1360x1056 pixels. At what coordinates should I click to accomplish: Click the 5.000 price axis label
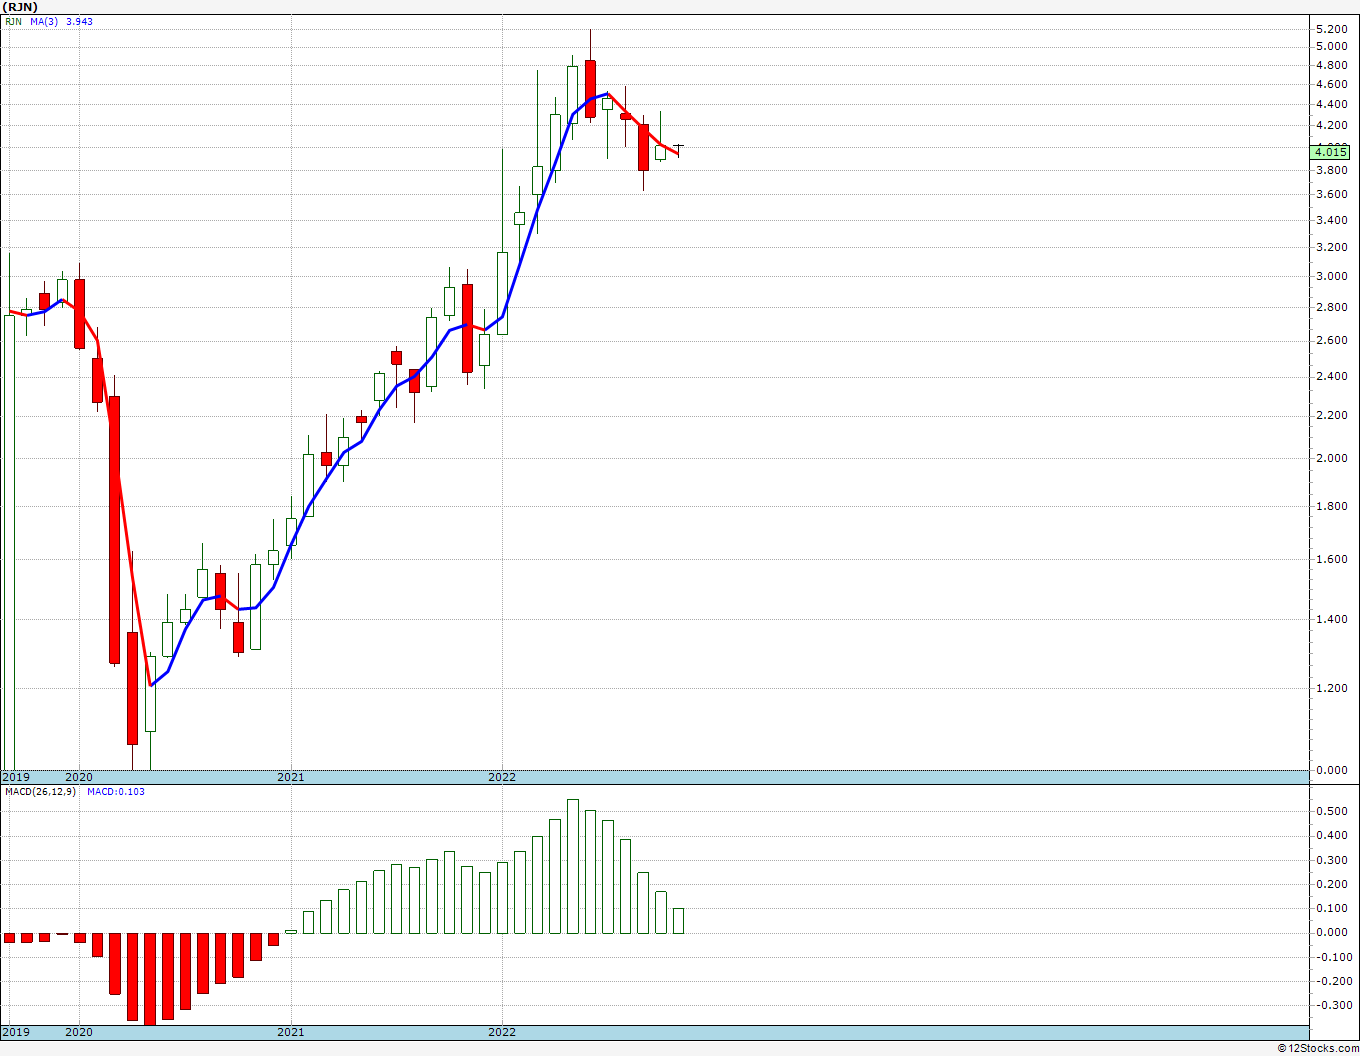click(x=1330, y=46)
